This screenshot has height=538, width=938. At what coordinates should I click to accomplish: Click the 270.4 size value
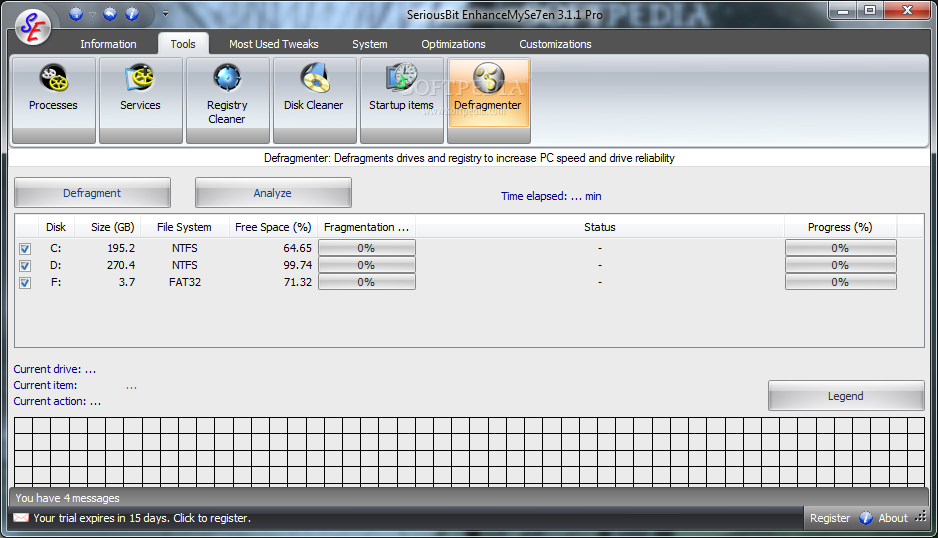click(x=121, y=265)
